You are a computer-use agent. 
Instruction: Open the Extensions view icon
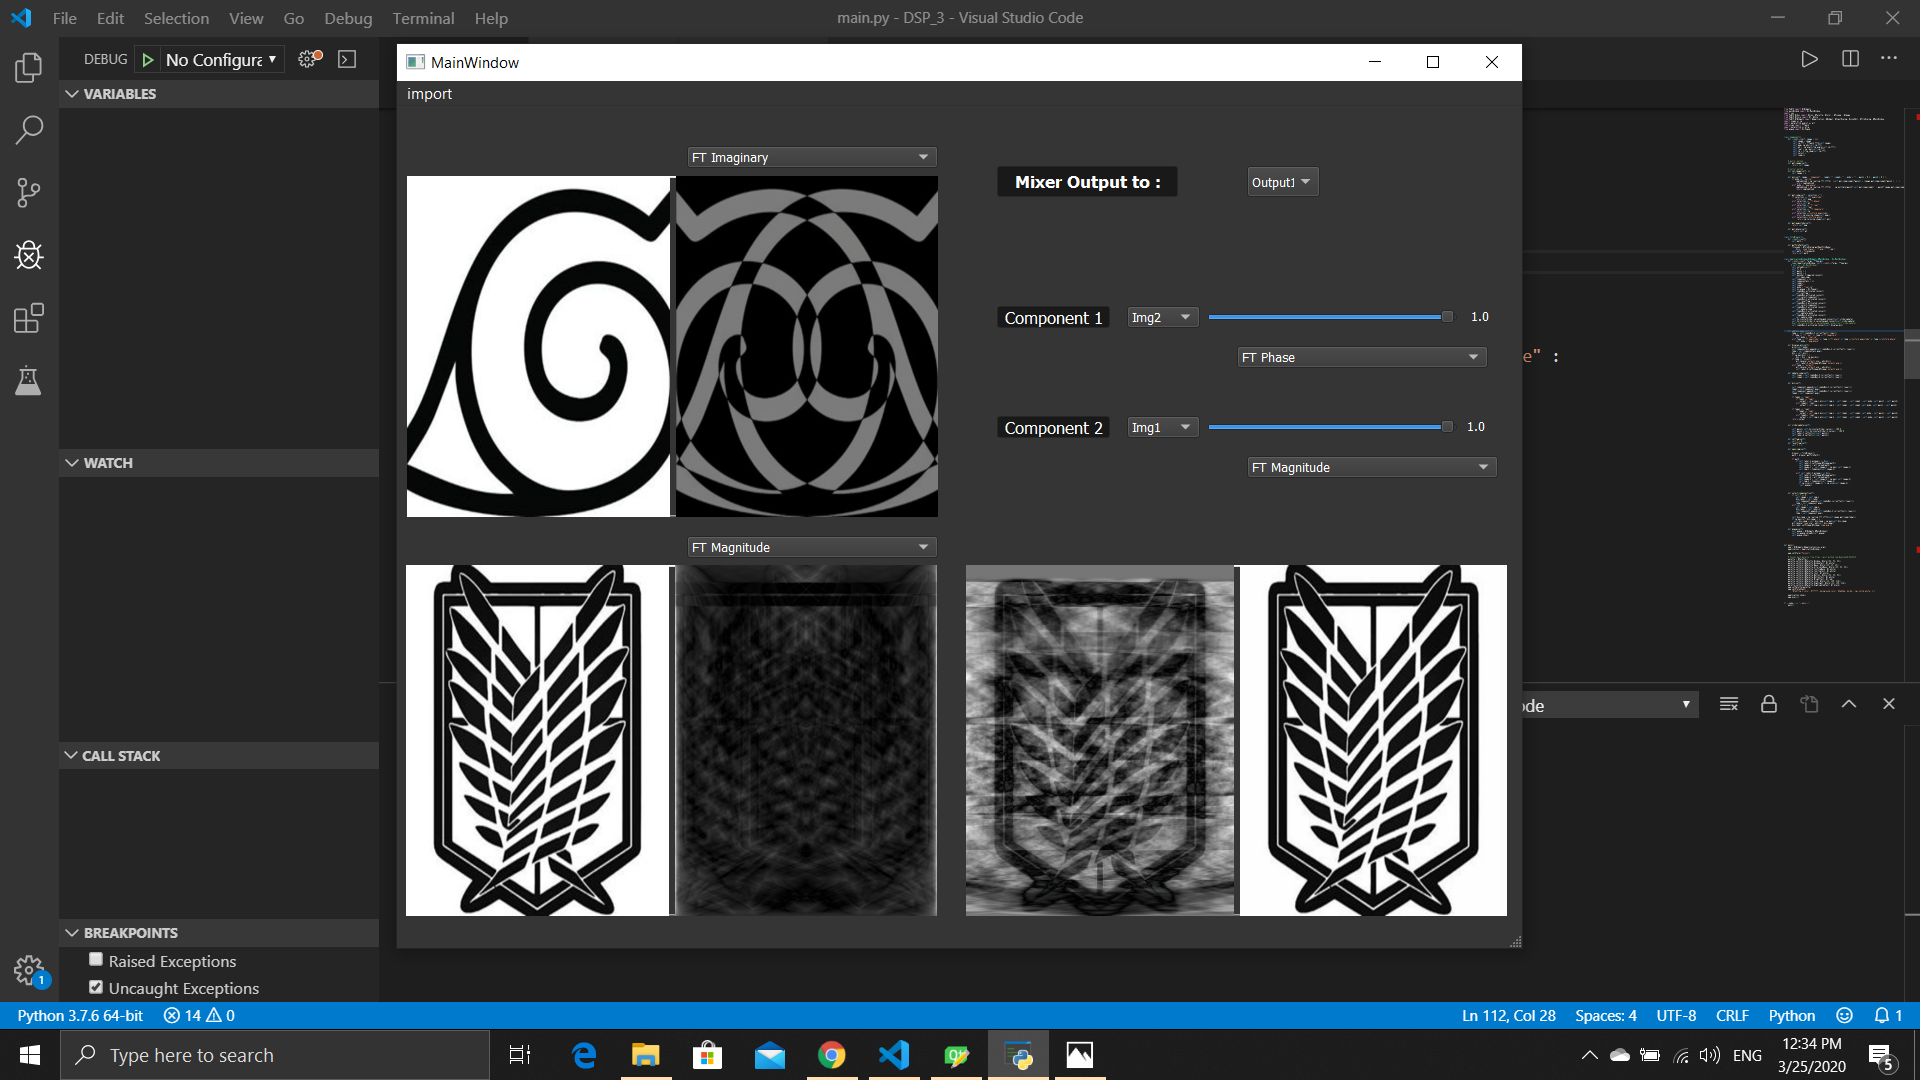point(29,319)
